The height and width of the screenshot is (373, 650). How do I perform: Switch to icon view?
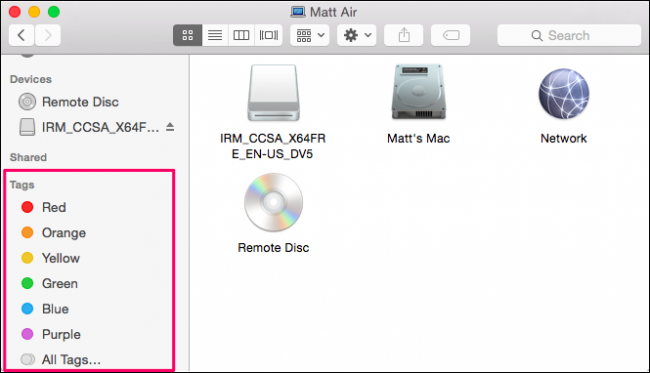(x=188, y=35)
